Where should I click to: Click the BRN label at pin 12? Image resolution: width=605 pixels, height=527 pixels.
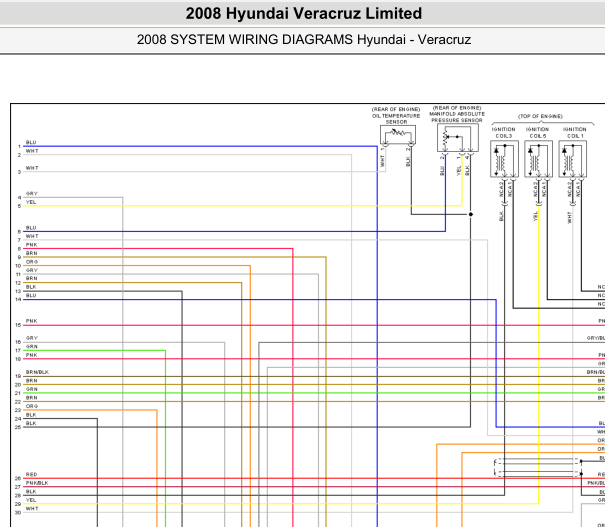(x=32, y=278)
